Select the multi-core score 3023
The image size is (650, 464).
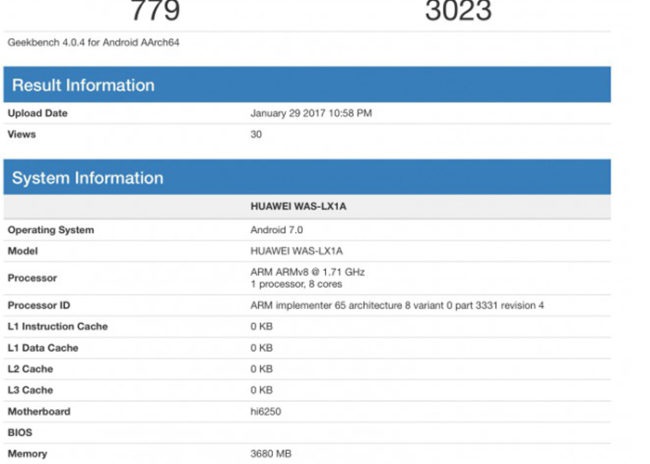(x=458, y=10)
